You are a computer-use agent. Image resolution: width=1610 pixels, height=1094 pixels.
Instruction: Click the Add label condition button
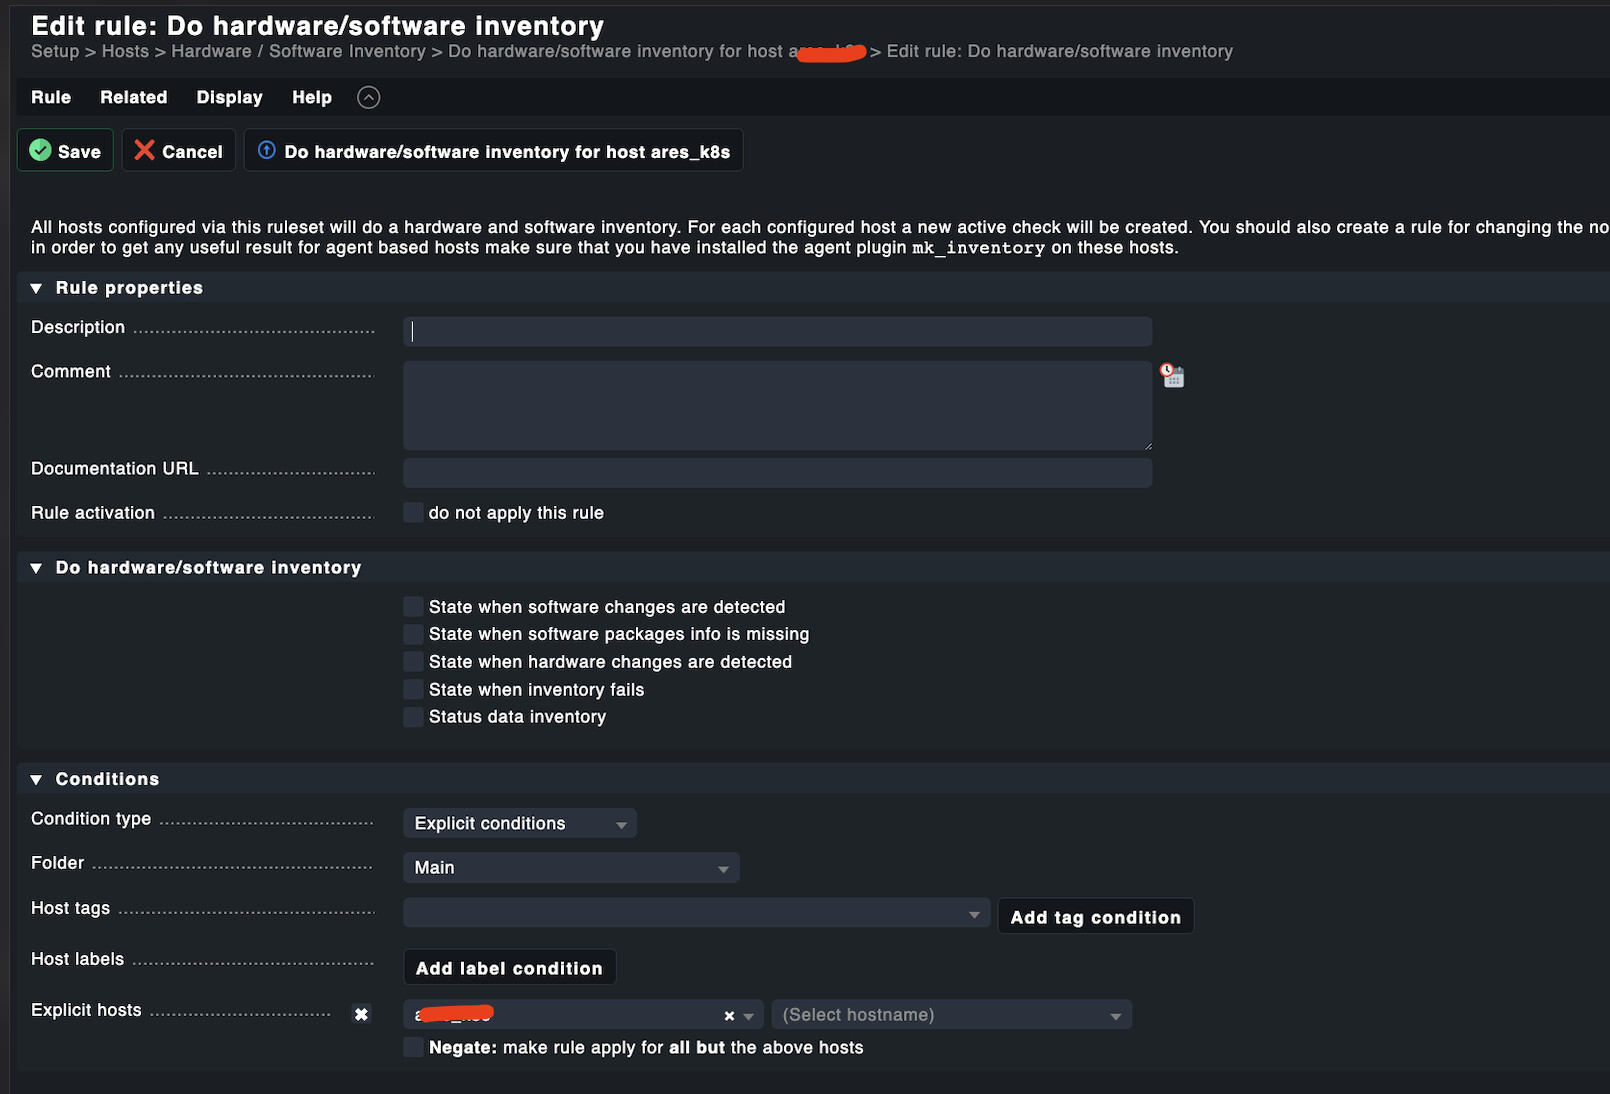[509, 968]
